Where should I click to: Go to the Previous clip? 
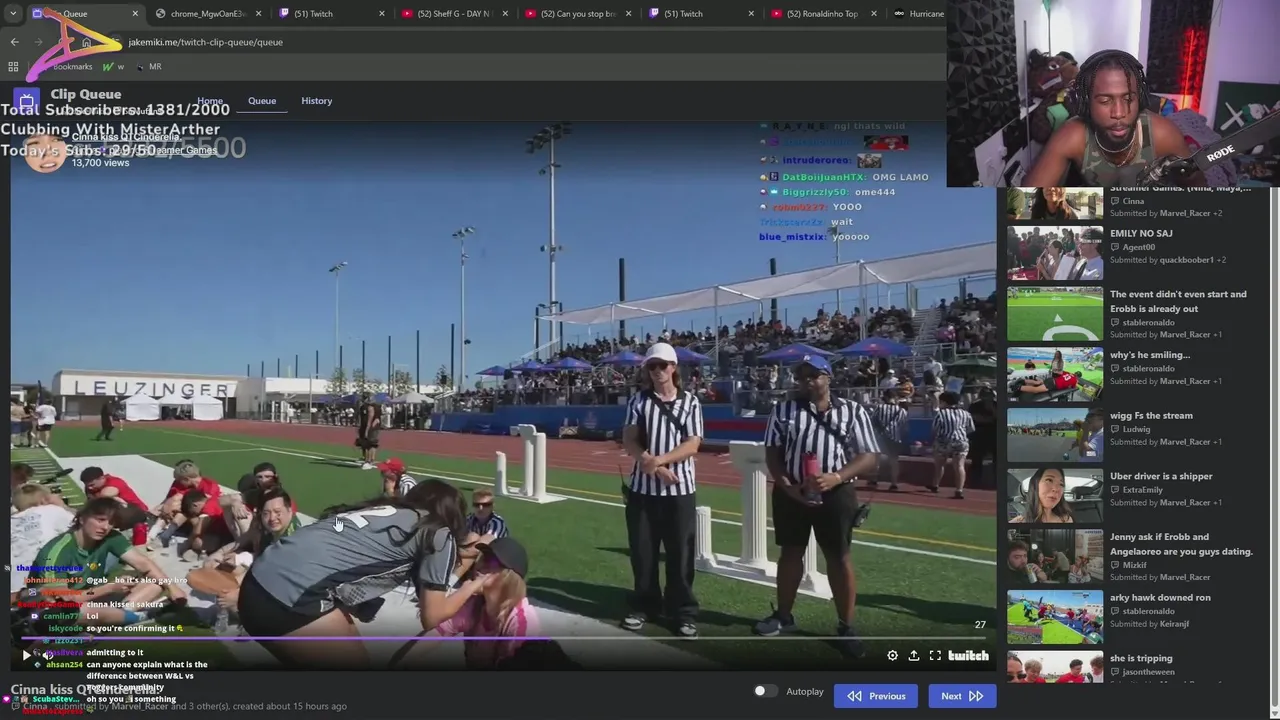click(877, 696)
